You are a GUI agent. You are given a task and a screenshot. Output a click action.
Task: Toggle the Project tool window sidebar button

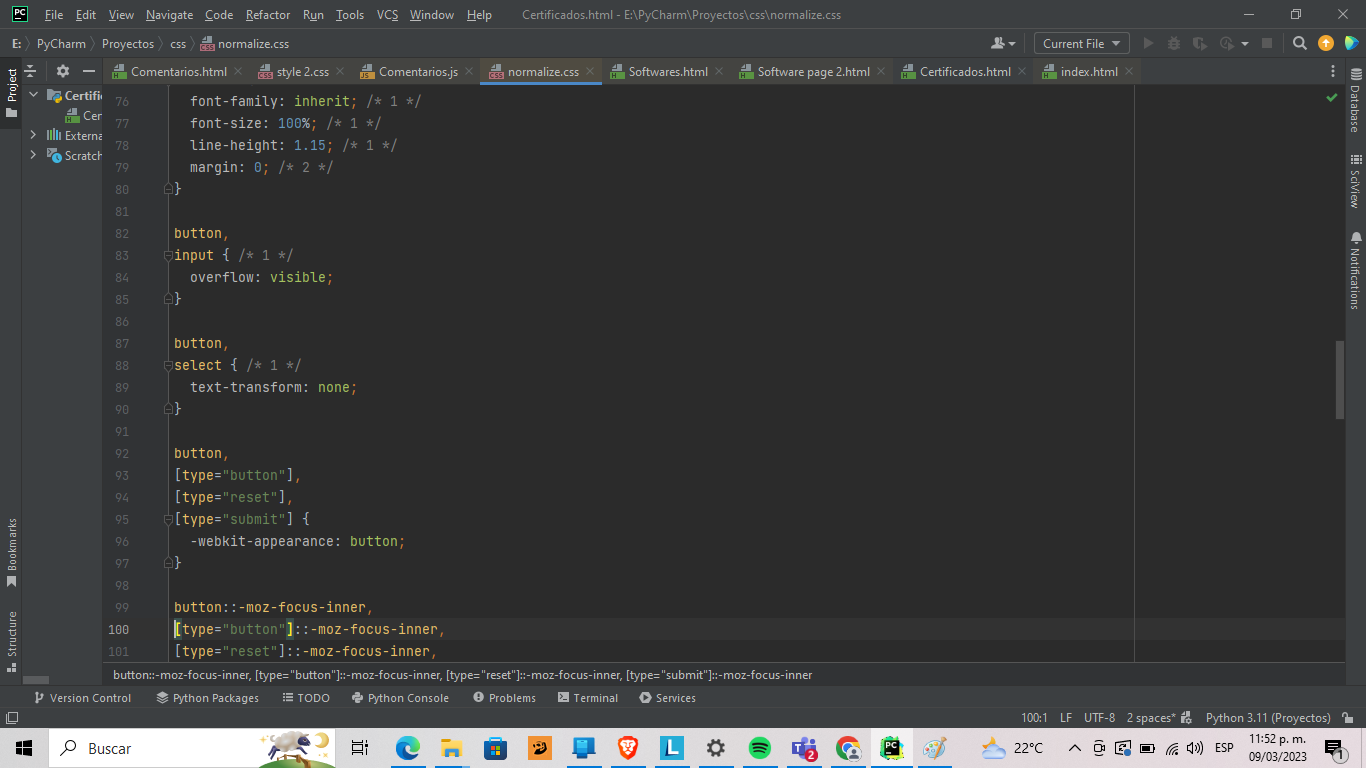click(x=11, y=91)
